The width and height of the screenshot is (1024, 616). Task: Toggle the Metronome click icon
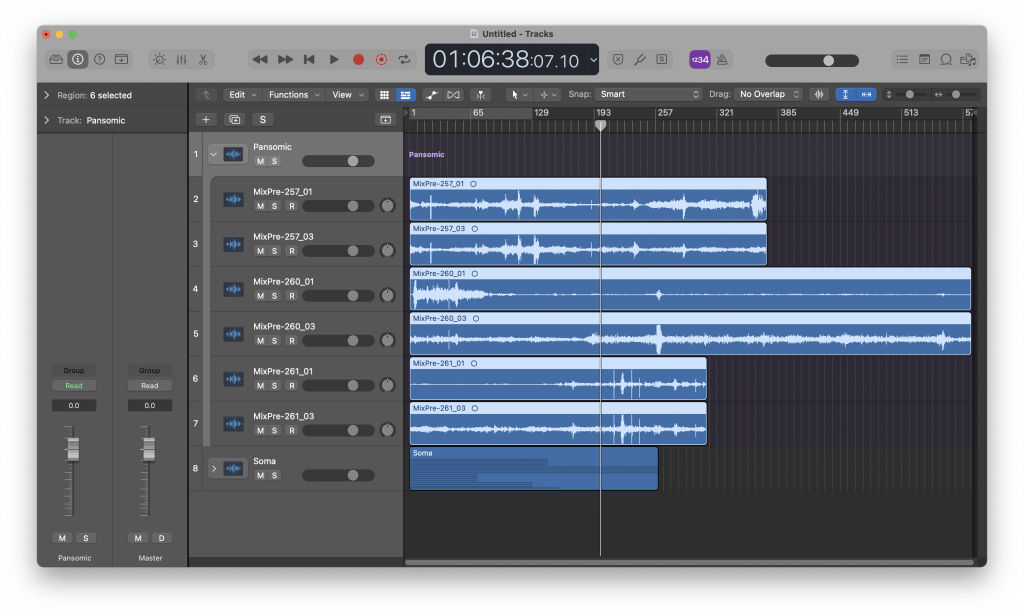(x=722, y=59)
